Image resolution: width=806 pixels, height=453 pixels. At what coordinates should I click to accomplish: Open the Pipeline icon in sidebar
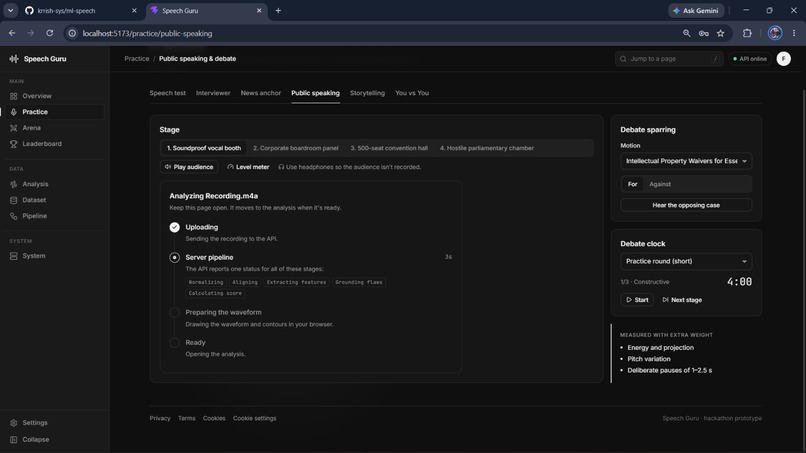[14, 216]
